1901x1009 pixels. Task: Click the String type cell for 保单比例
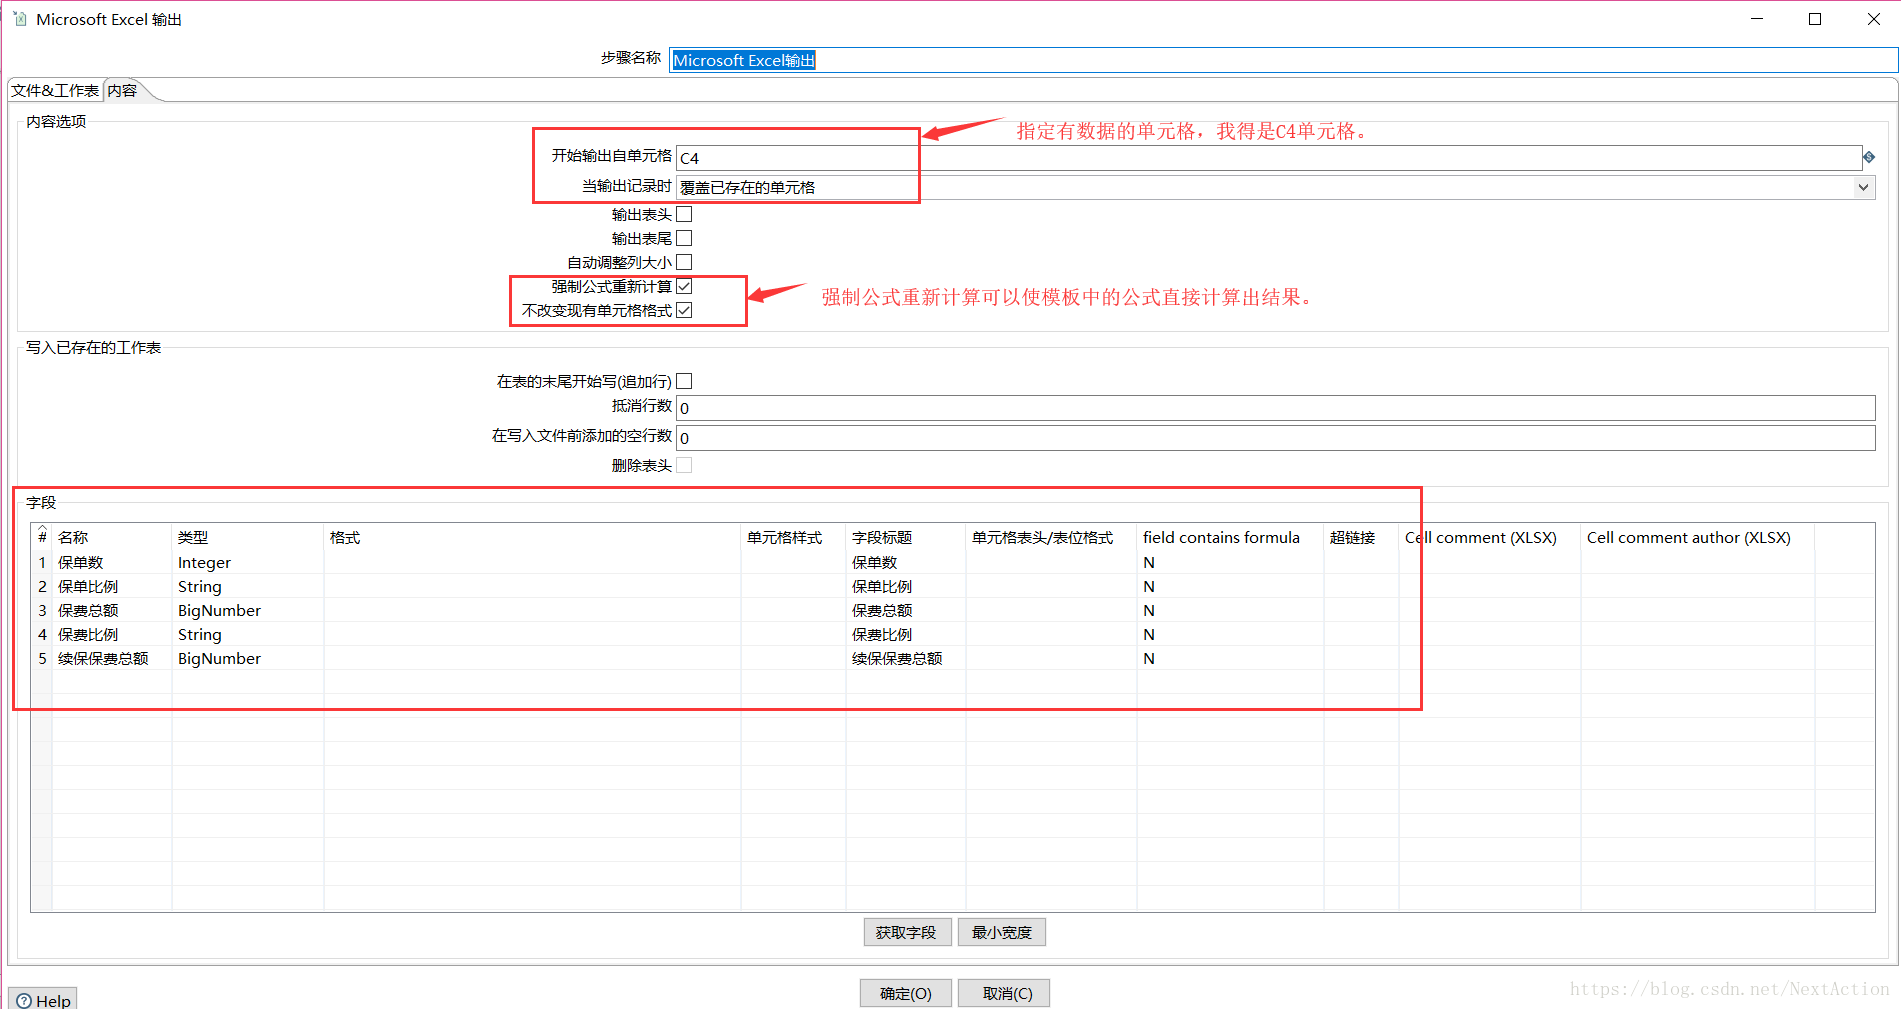248,586
